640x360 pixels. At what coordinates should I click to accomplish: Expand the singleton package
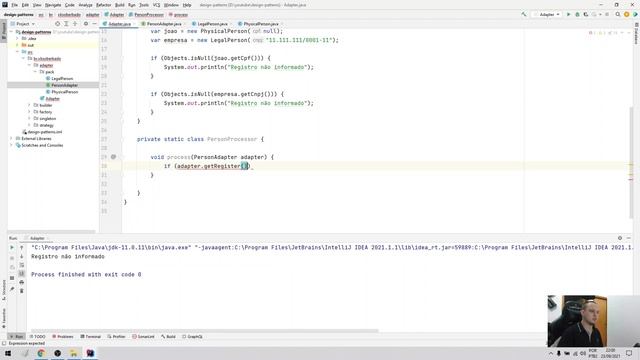(29, 118)
